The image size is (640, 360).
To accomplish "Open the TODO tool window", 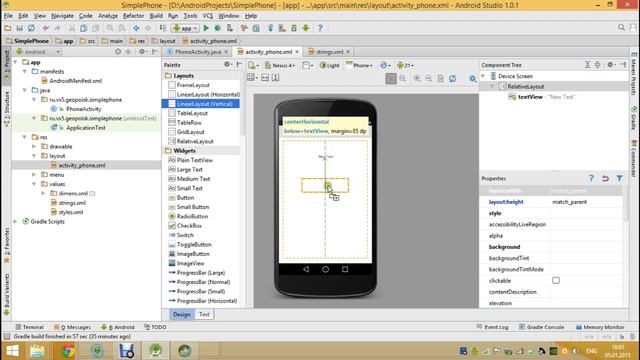I will 155,327.
